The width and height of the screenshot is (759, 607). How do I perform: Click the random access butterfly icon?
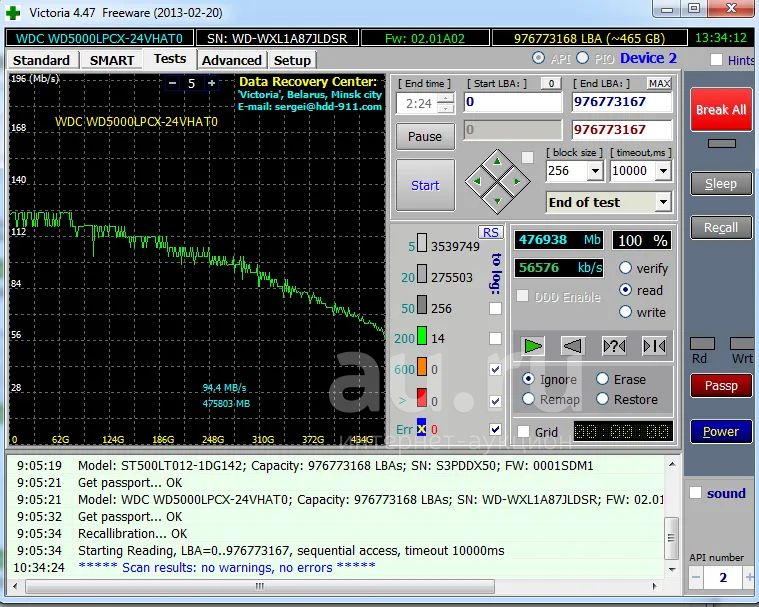[614, 346]
